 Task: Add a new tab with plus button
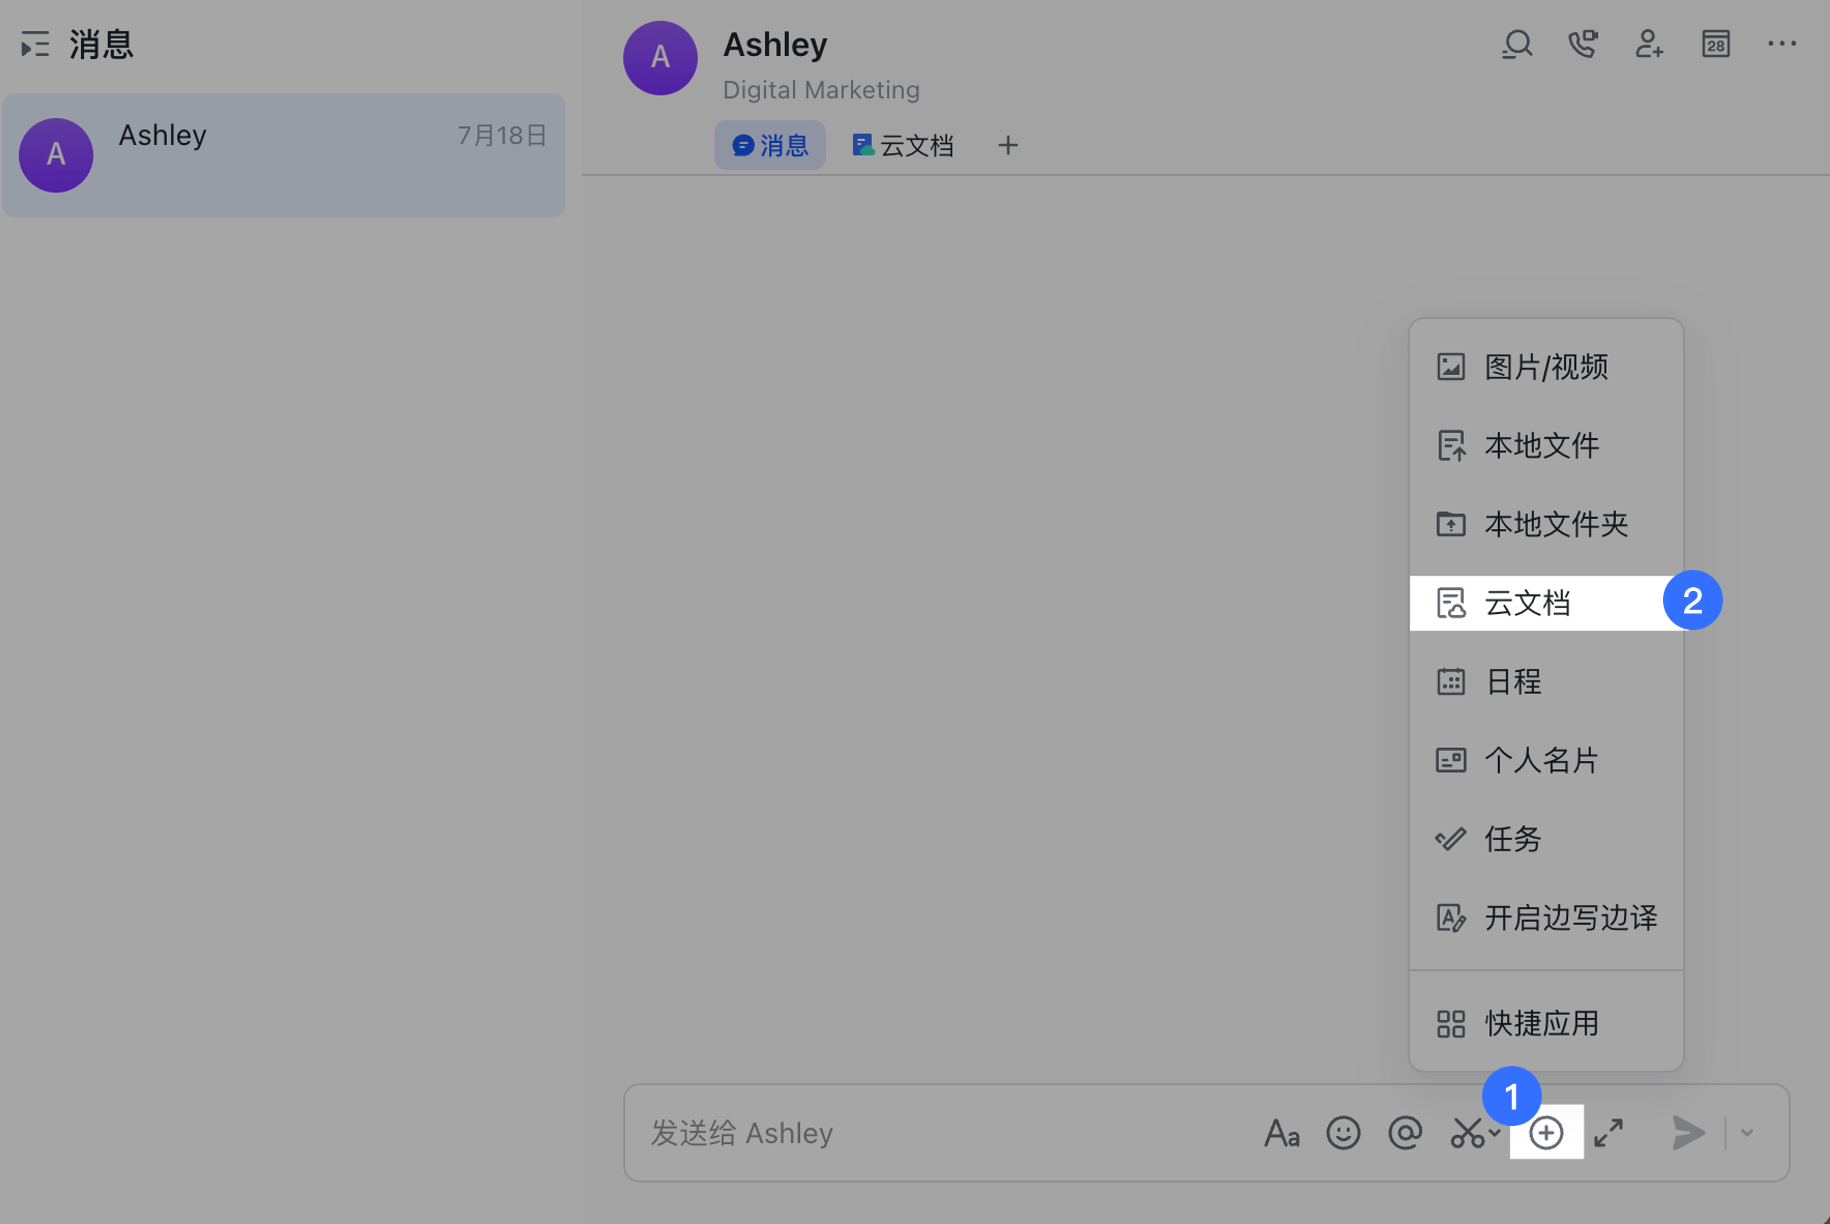click(x=1007, y=146)
